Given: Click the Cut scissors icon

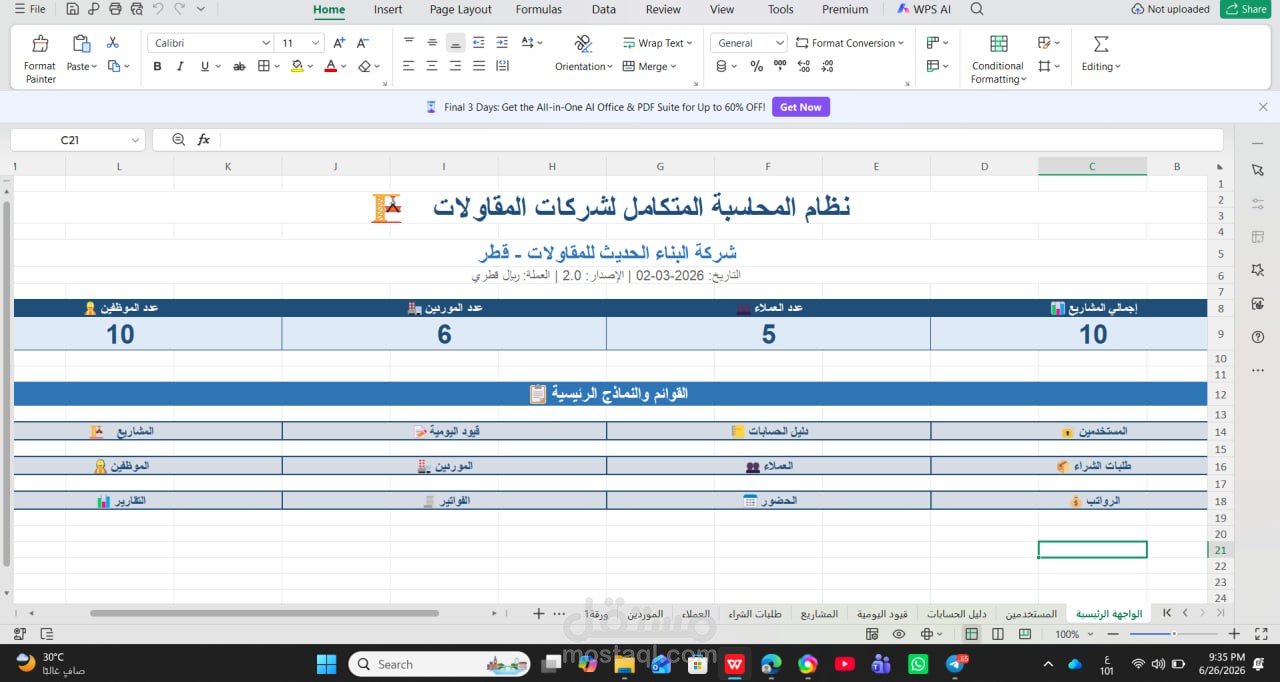Looking at the screenshot, I should [x=113, y=43].
